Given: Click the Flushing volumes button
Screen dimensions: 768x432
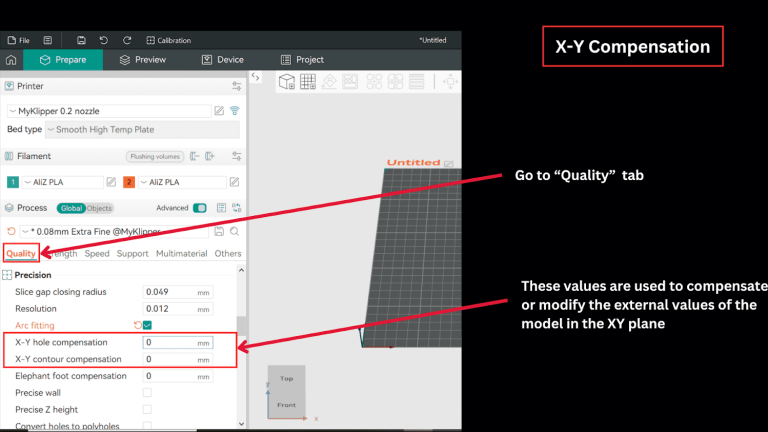Looking at the screenshot, I should (x=155, y=156).
